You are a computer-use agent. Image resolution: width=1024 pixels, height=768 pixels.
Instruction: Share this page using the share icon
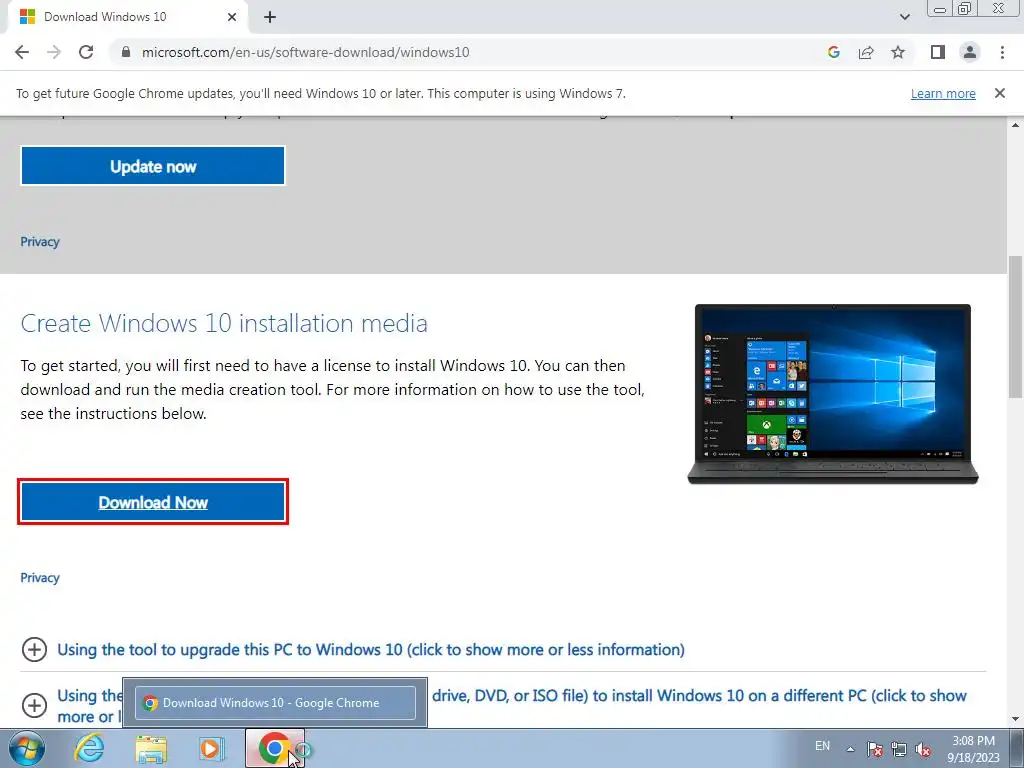click(x=866, y=52)
